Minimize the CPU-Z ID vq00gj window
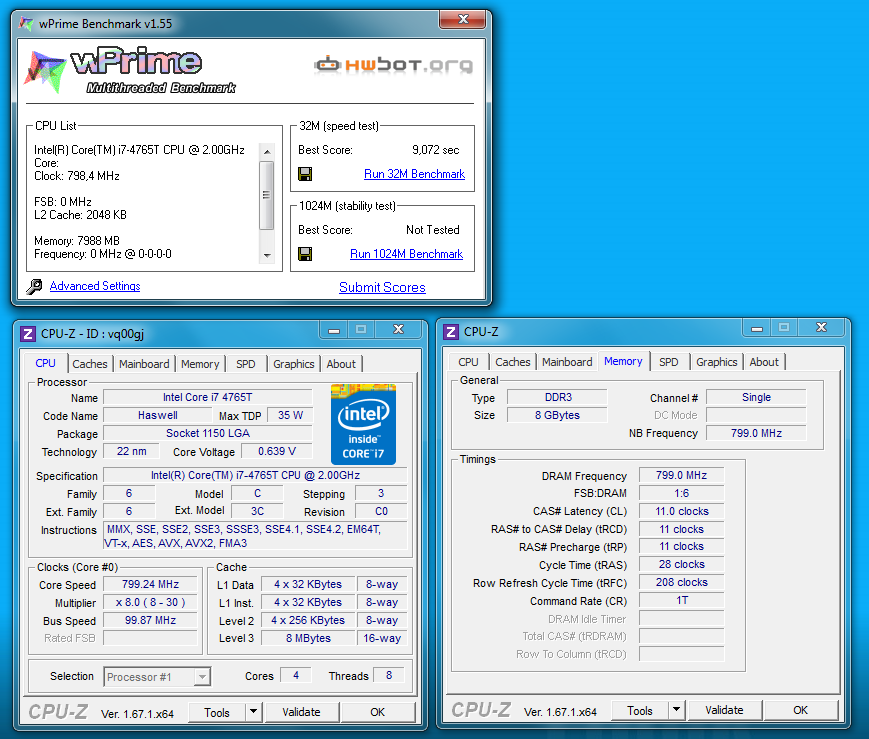The height and width of the screenshot is (739, 869). tap(334, 330)
